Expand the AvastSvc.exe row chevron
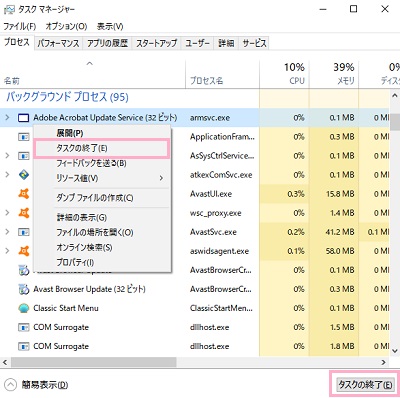The image size is (400, 398). [7, 231]
